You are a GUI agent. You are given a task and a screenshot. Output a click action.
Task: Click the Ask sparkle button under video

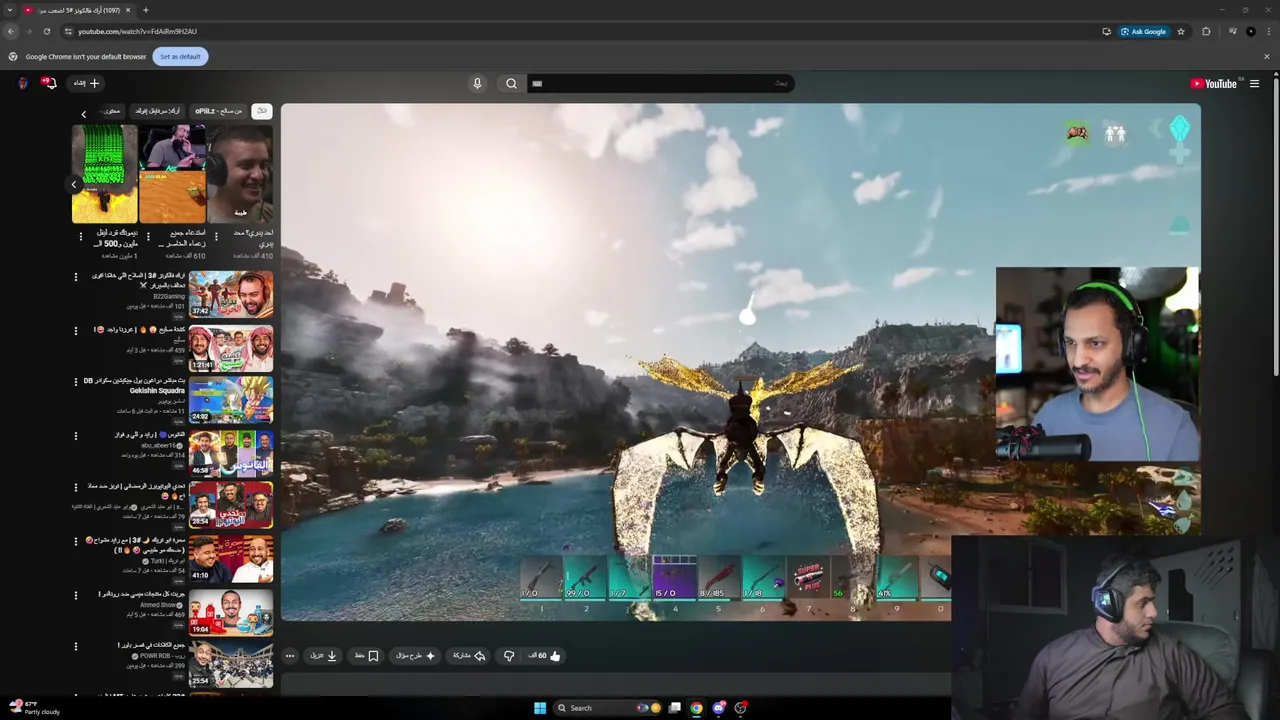coord(416,656)
